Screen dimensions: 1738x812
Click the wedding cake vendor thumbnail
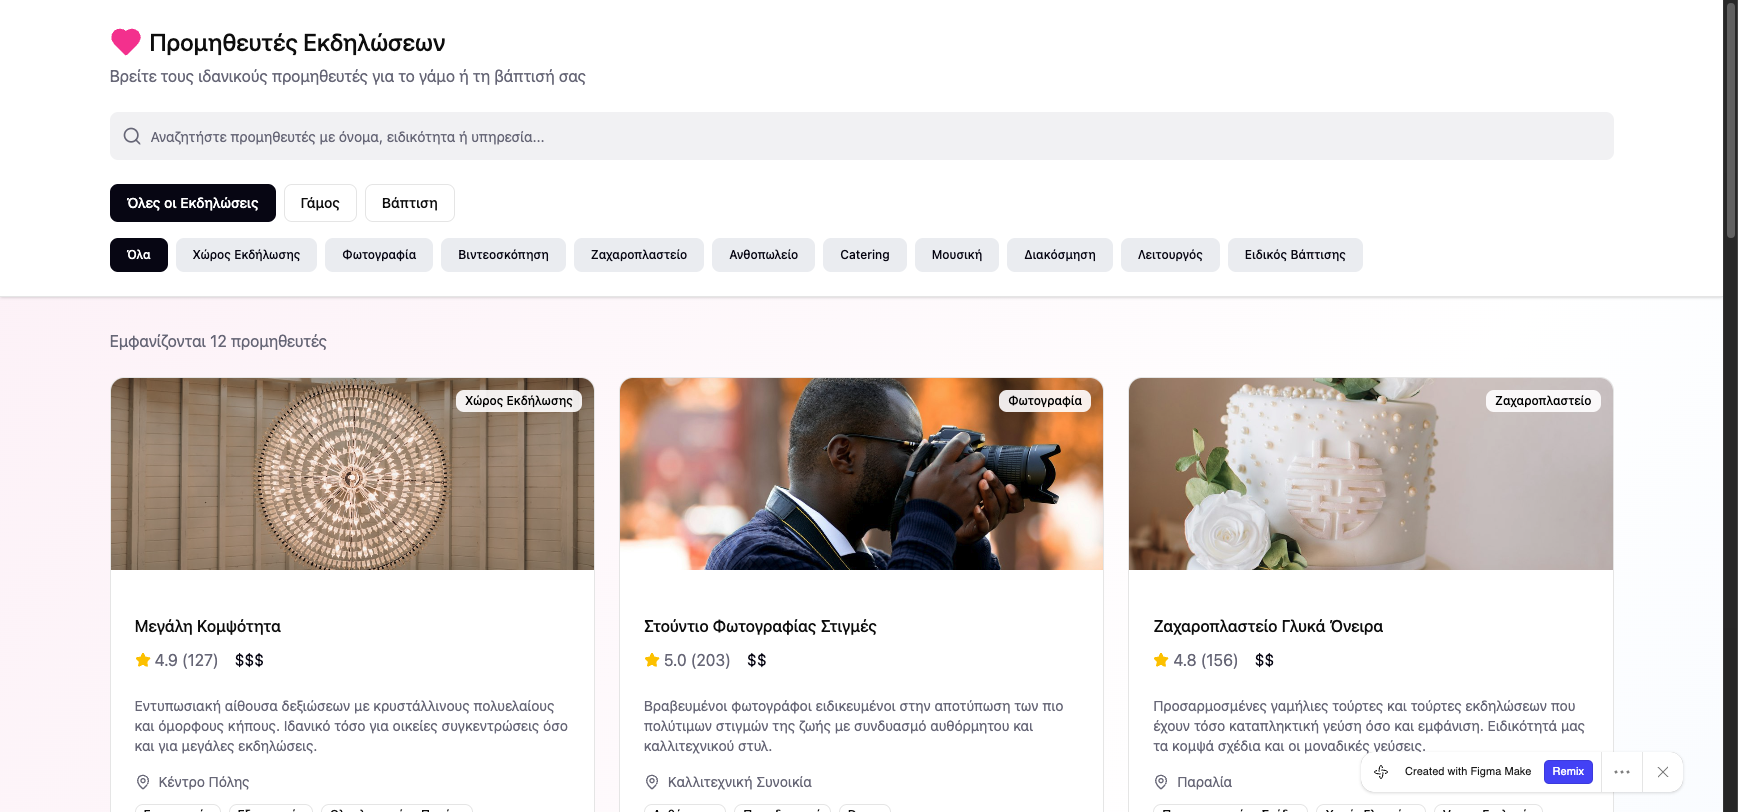pos(1370,474)
